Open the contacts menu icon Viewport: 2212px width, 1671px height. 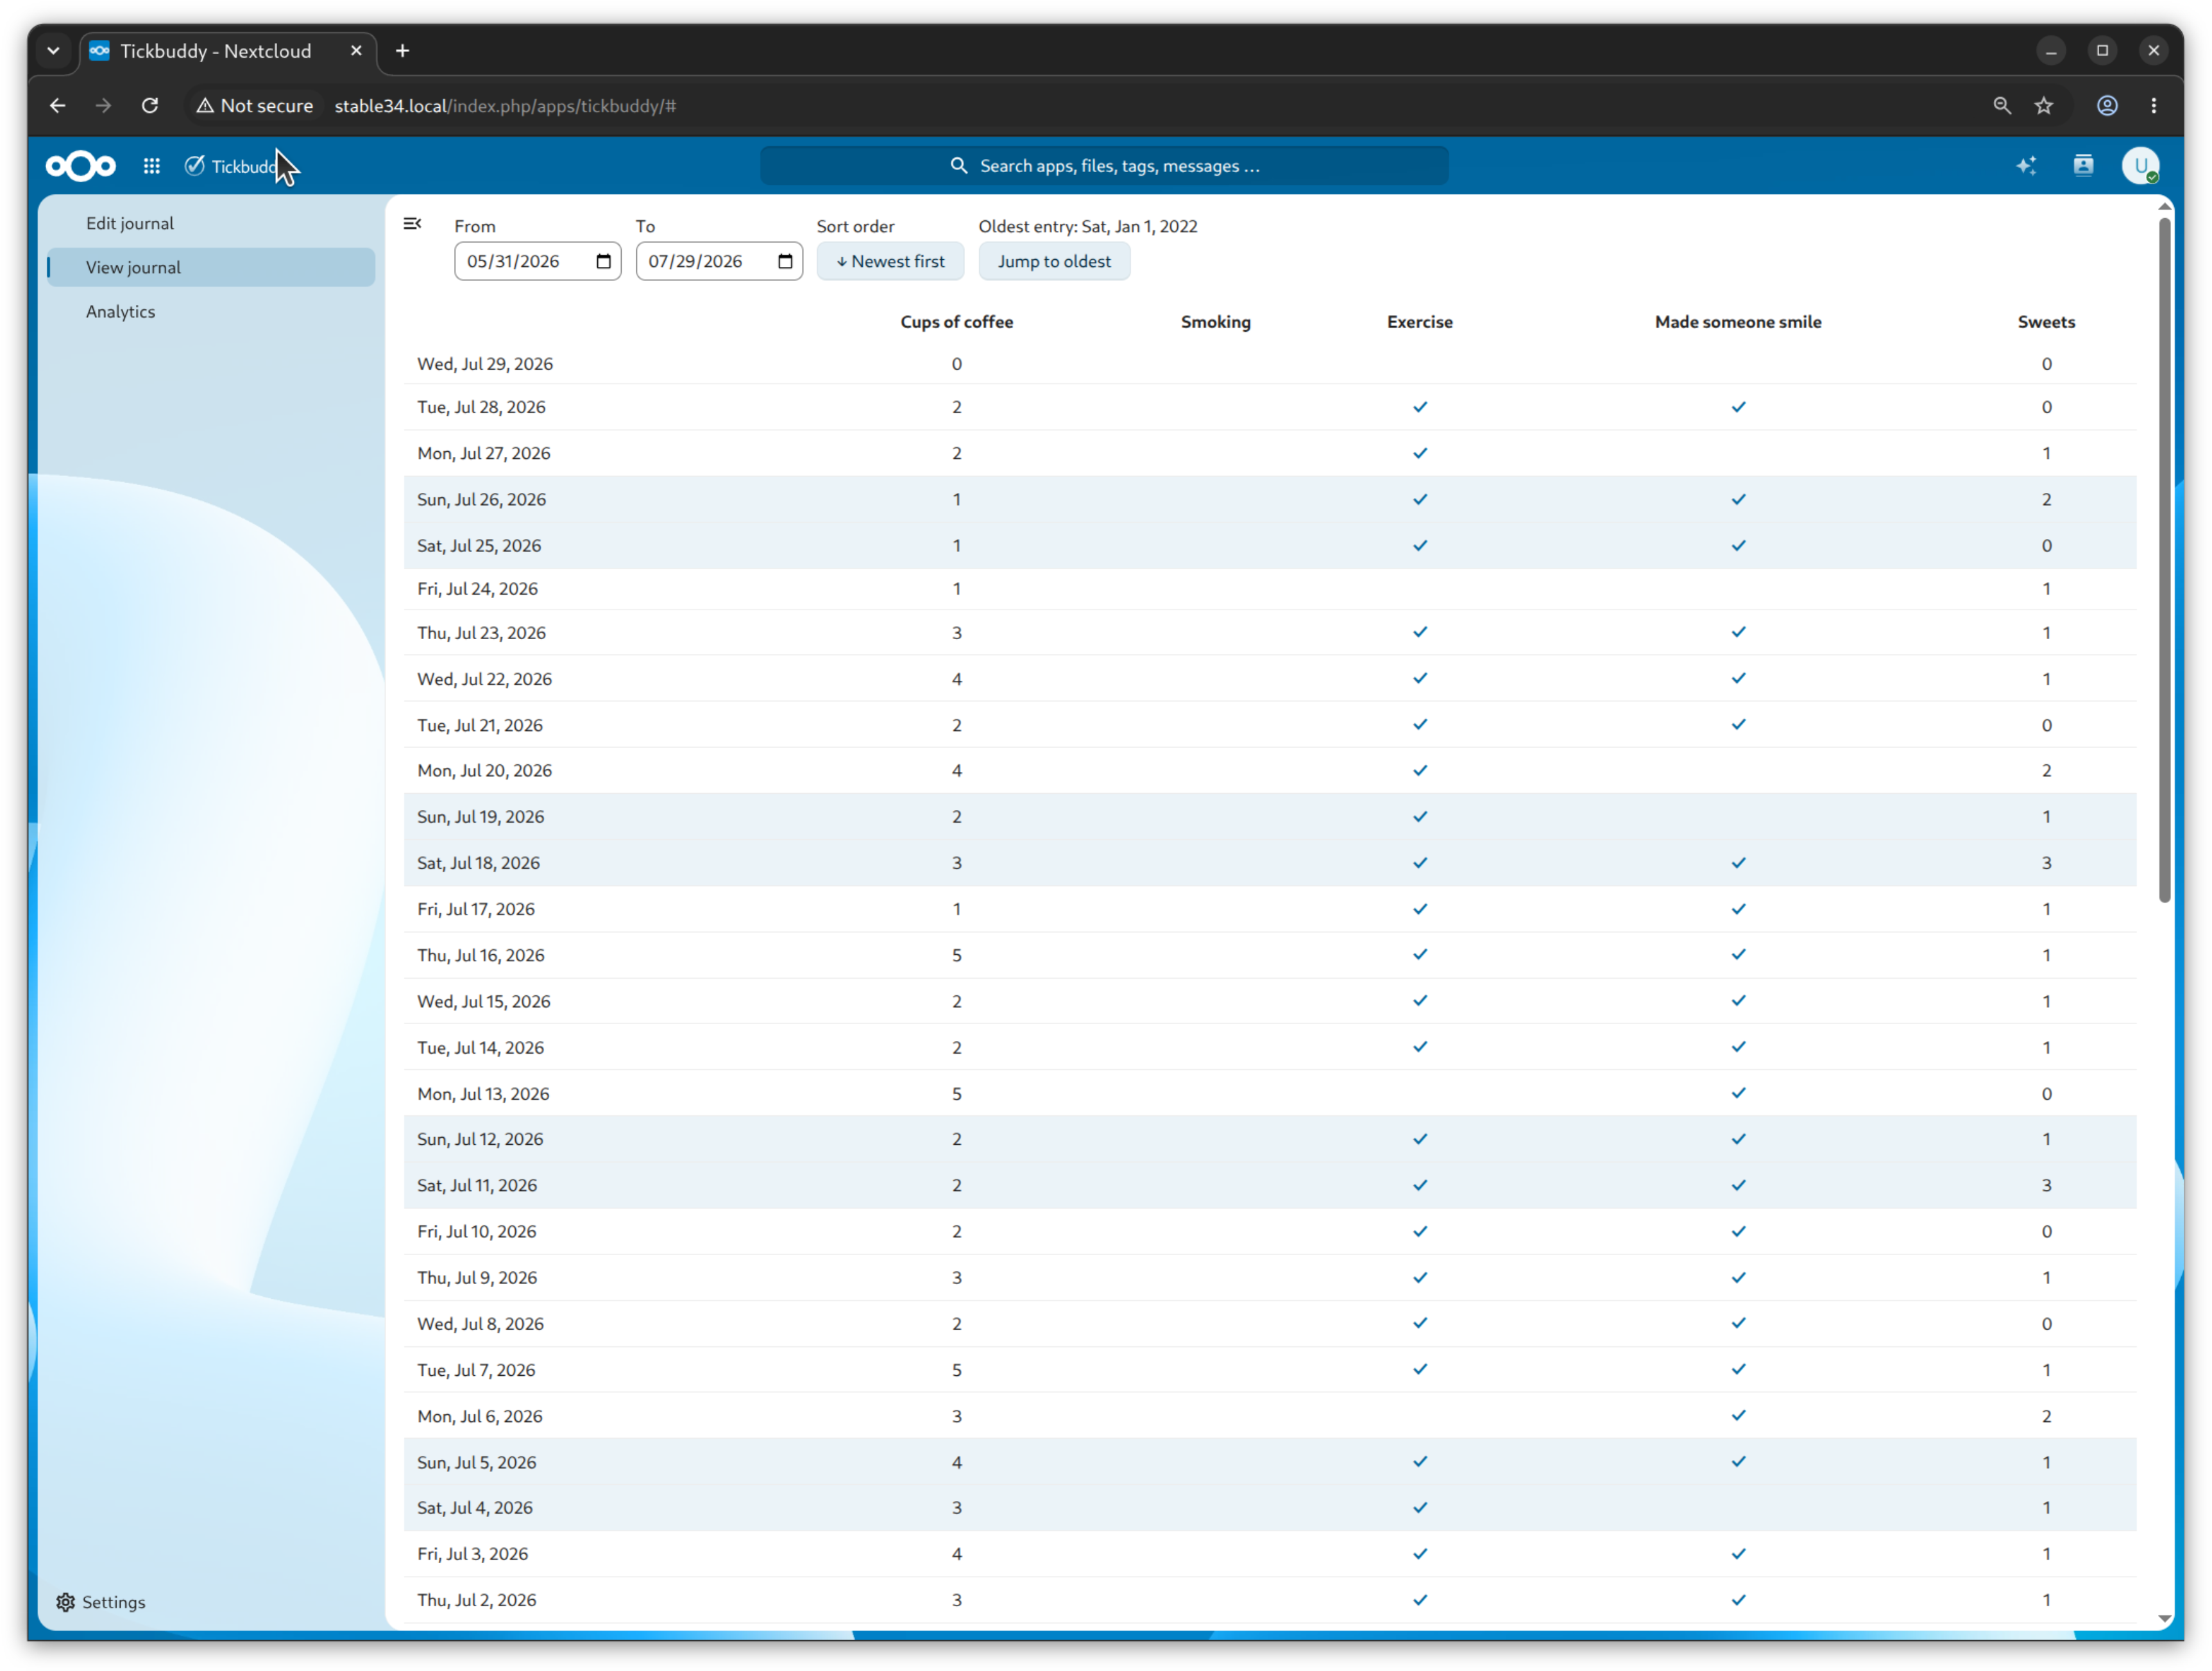(x=2083, y=166)
